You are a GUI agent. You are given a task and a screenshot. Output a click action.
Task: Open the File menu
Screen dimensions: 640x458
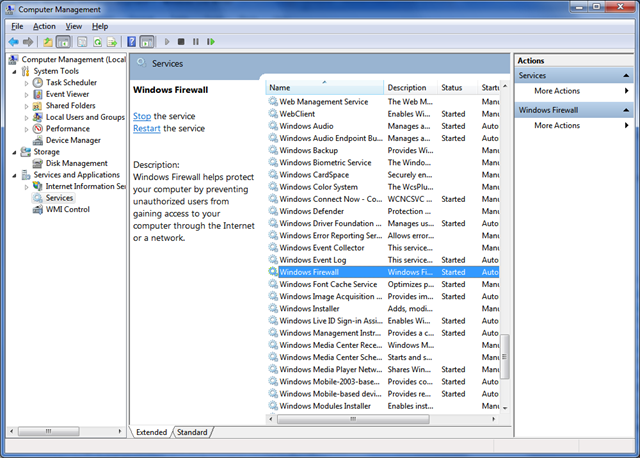point(17,27)
